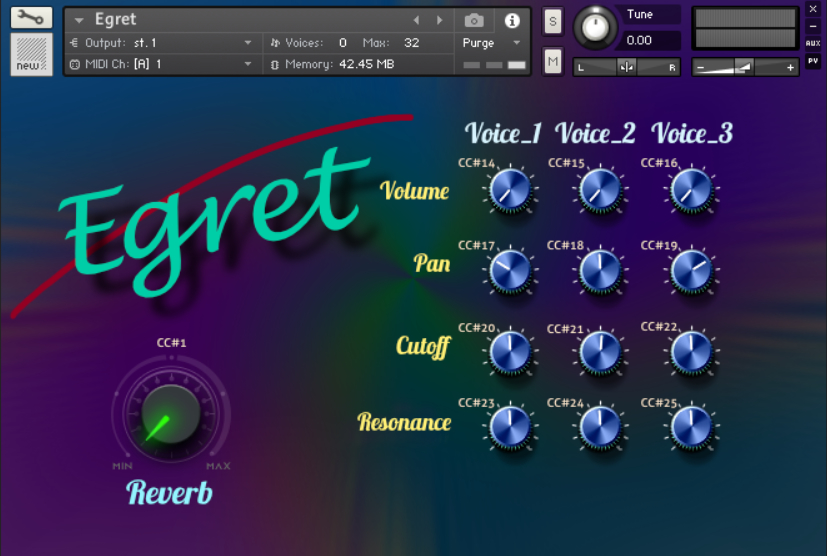
Task: Click the Voice_3 Pan knob CC#19
Action: click(691, 271)
